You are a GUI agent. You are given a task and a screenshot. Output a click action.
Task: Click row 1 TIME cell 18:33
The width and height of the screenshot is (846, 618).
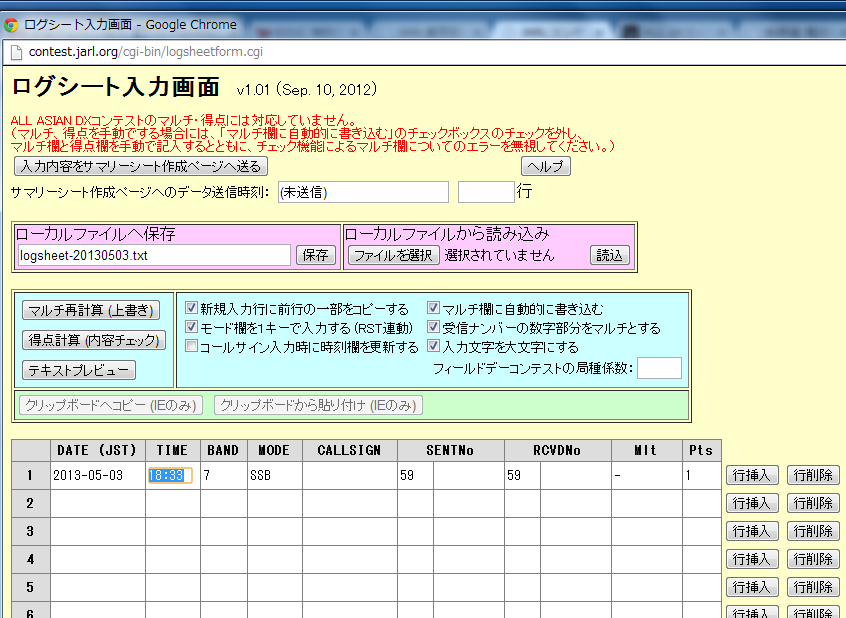[x=173, y=476]
